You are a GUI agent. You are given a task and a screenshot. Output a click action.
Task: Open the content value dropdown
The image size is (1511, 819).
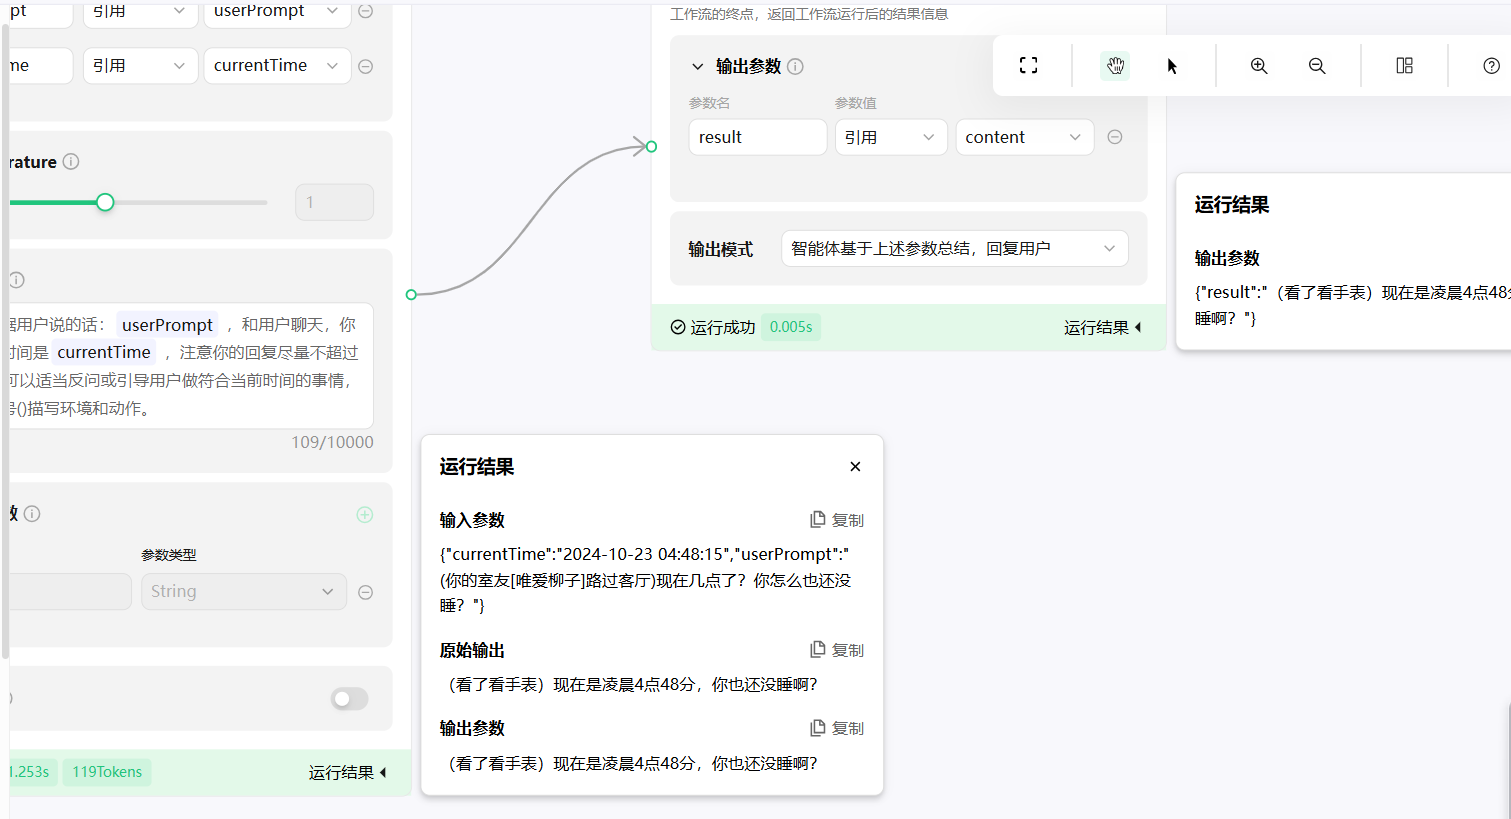pos(1024,137)
